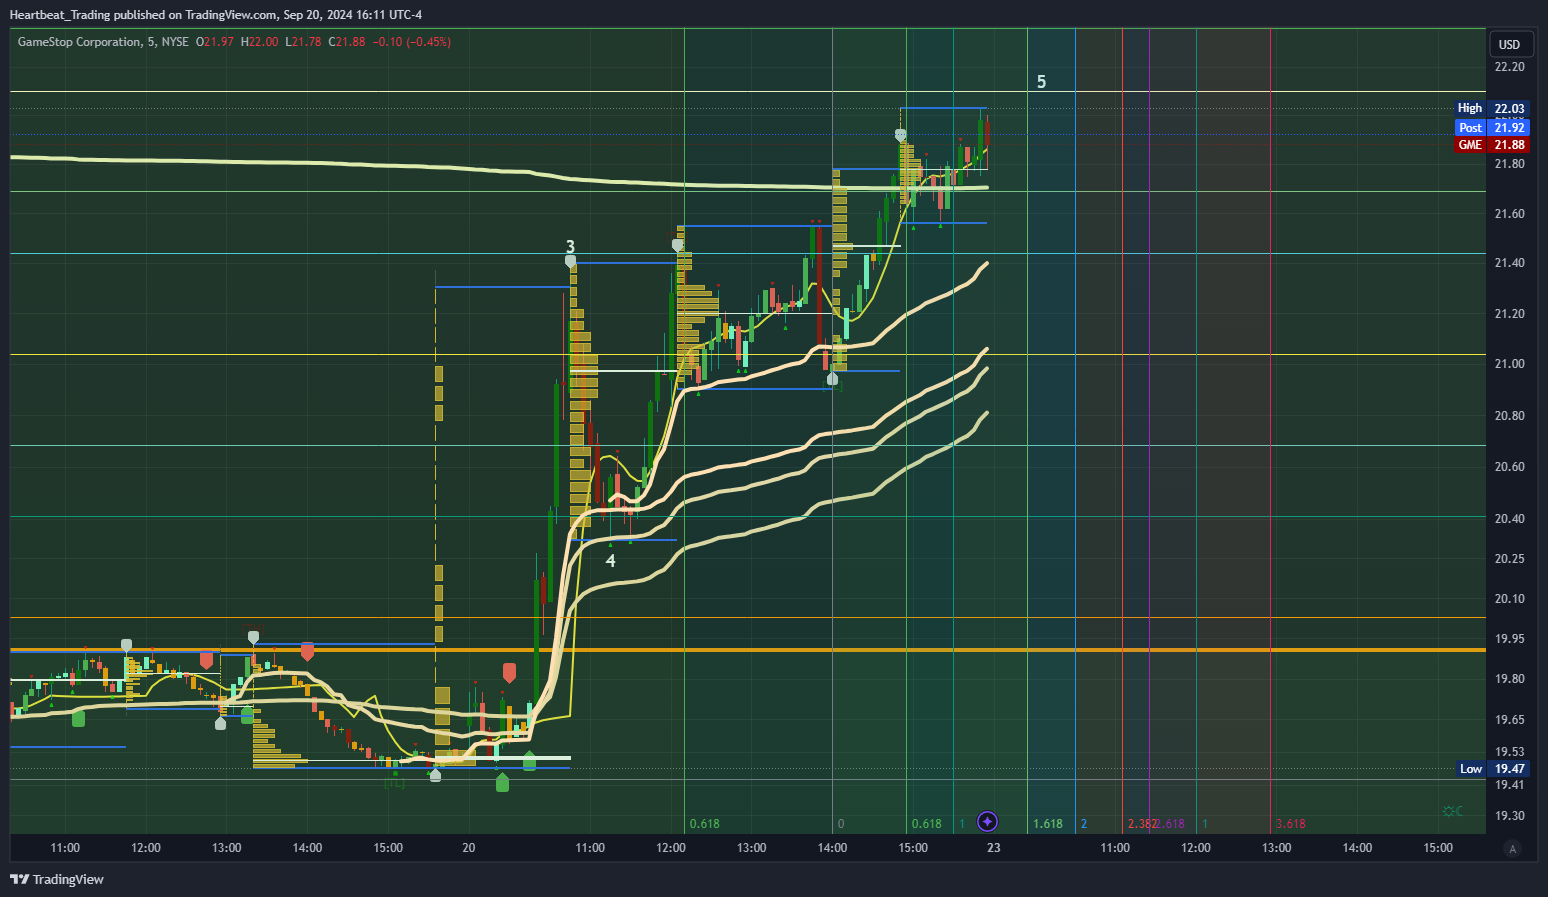This screenshot has width=1548, height=897.
Task: Click the blue 2 fib time label
Action: point(1084,824)
